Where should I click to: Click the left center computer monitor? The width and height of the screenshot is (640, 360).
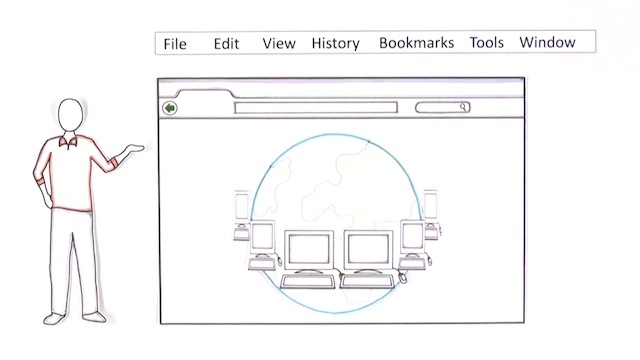click(x=309, y=250)
